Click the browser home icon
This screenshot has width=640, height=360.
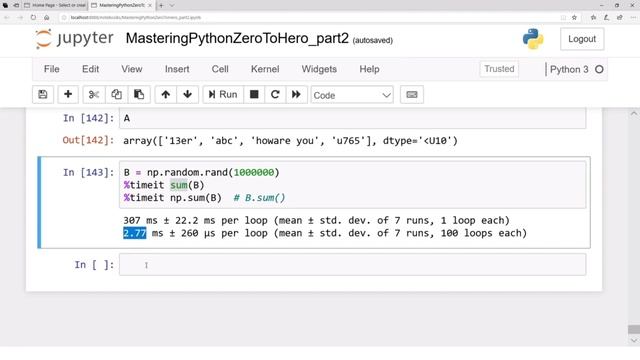(47, 18)
